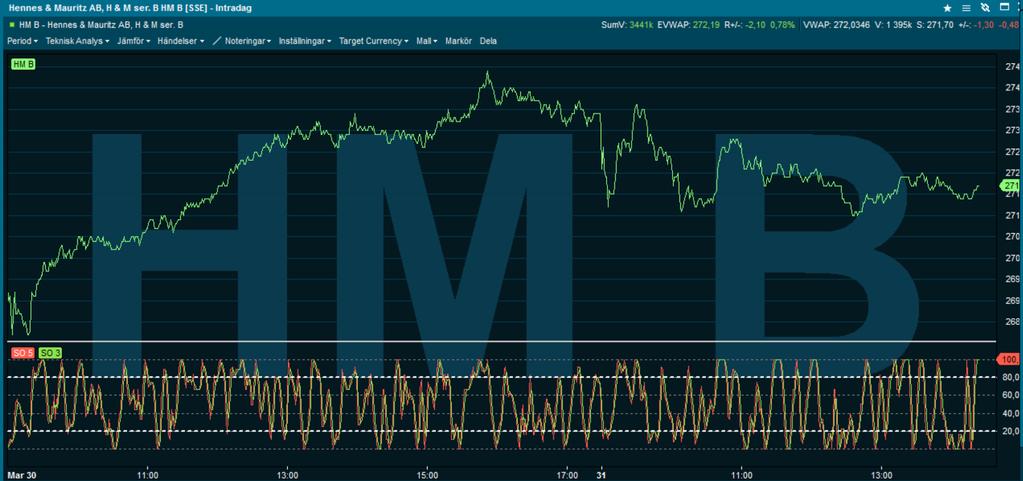Expand the Noteringar dropdown
The image size is (1023, 481).
(x=248, y=40)
